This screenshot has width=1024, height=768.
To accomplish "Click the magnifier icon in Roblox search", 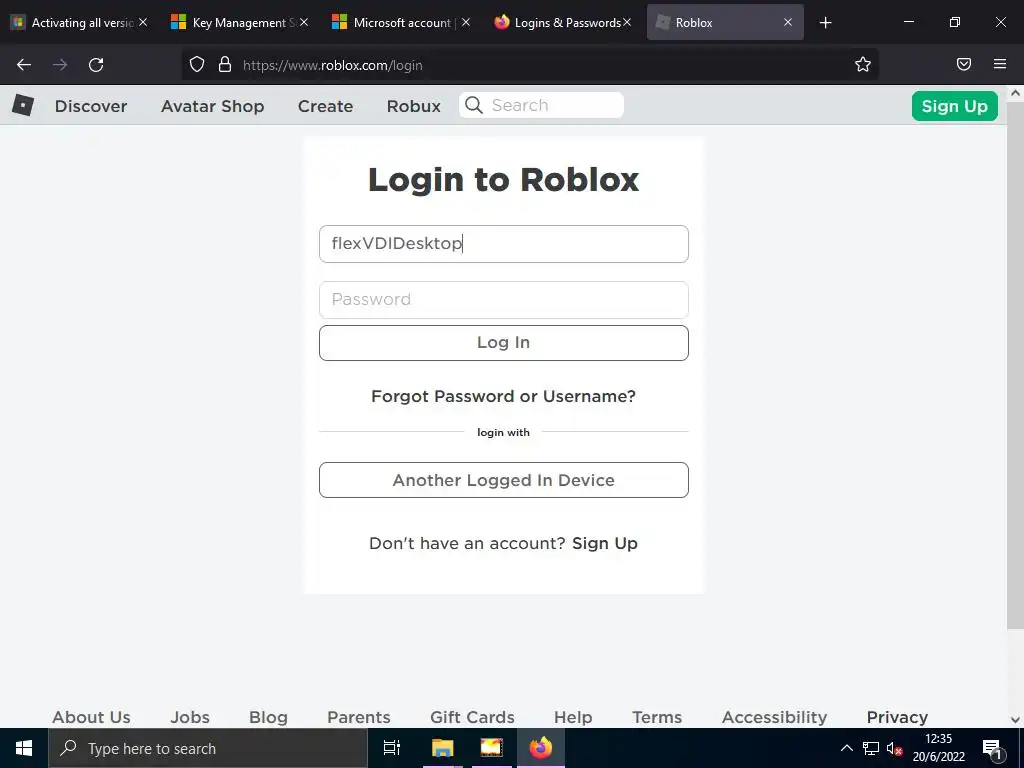I will tap(474, 105).
